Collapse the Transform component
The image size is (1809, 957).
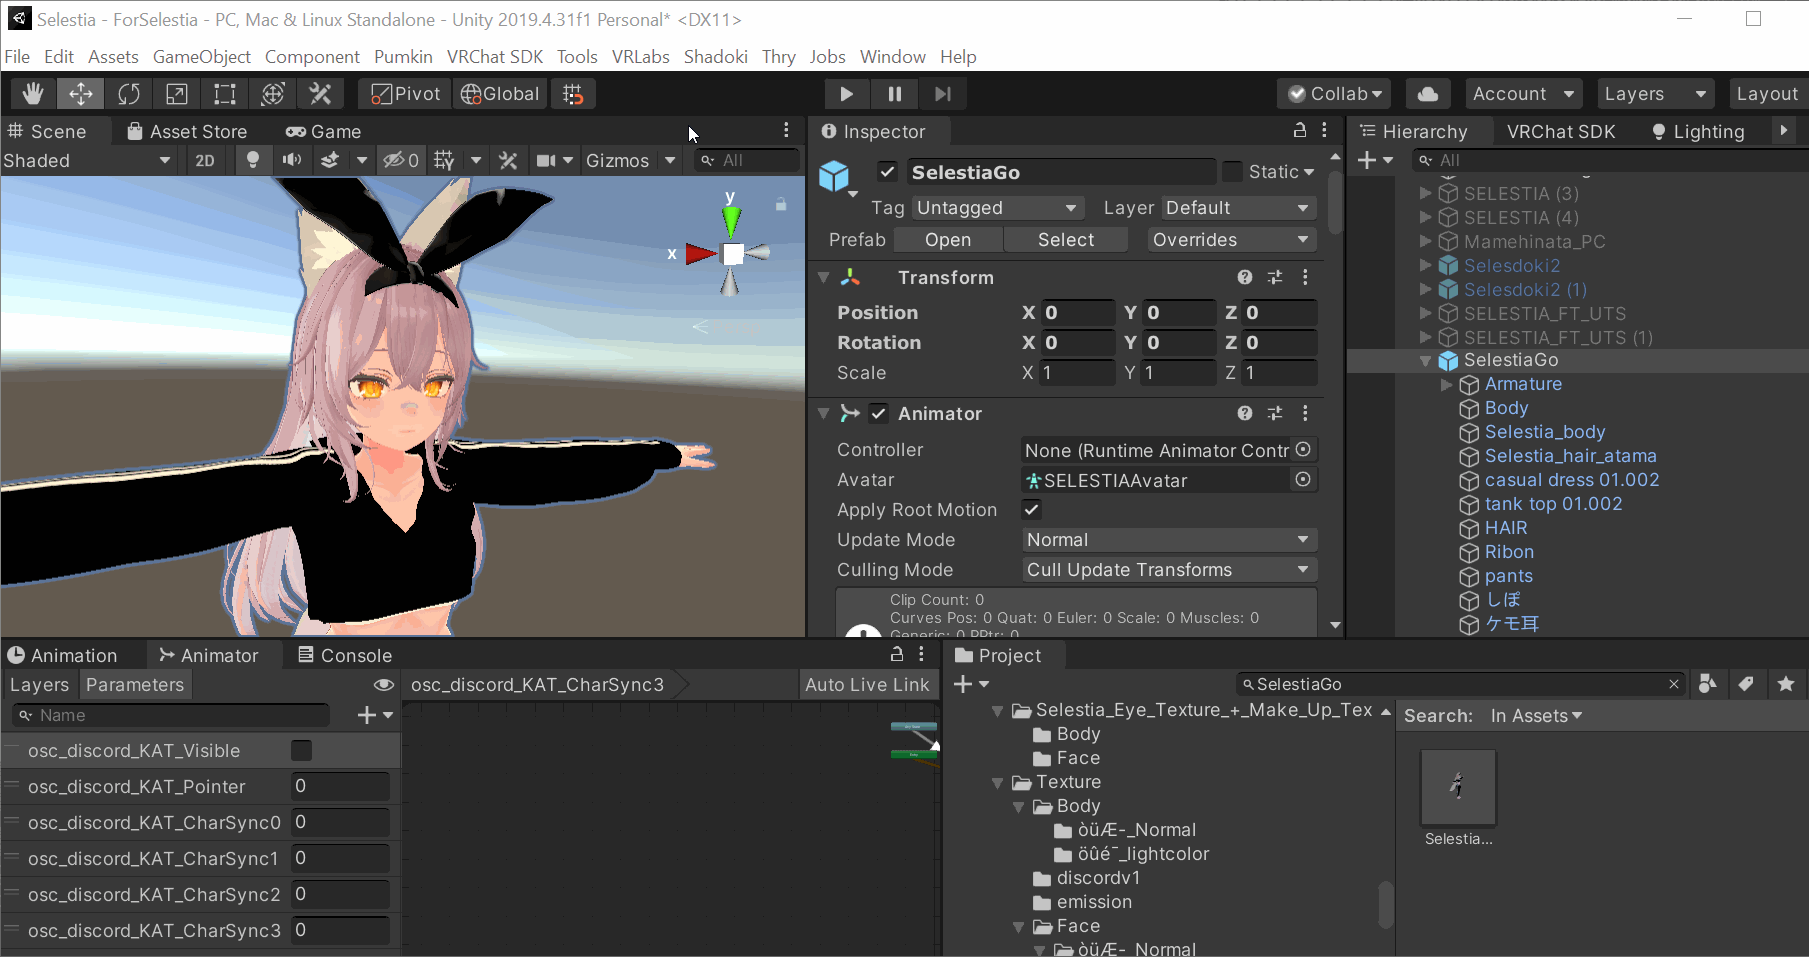coord(824,277)
